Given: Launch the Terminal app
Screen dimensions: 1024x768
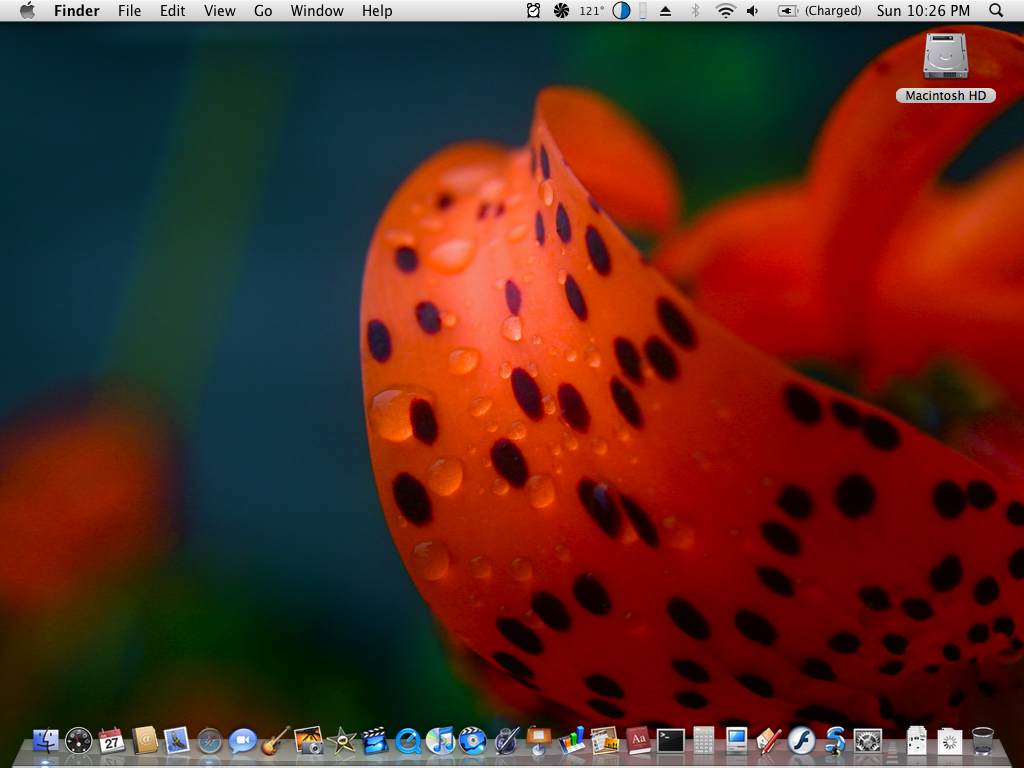Looking at the screenshot, I should pyautogui.click(x=671, y=741).
